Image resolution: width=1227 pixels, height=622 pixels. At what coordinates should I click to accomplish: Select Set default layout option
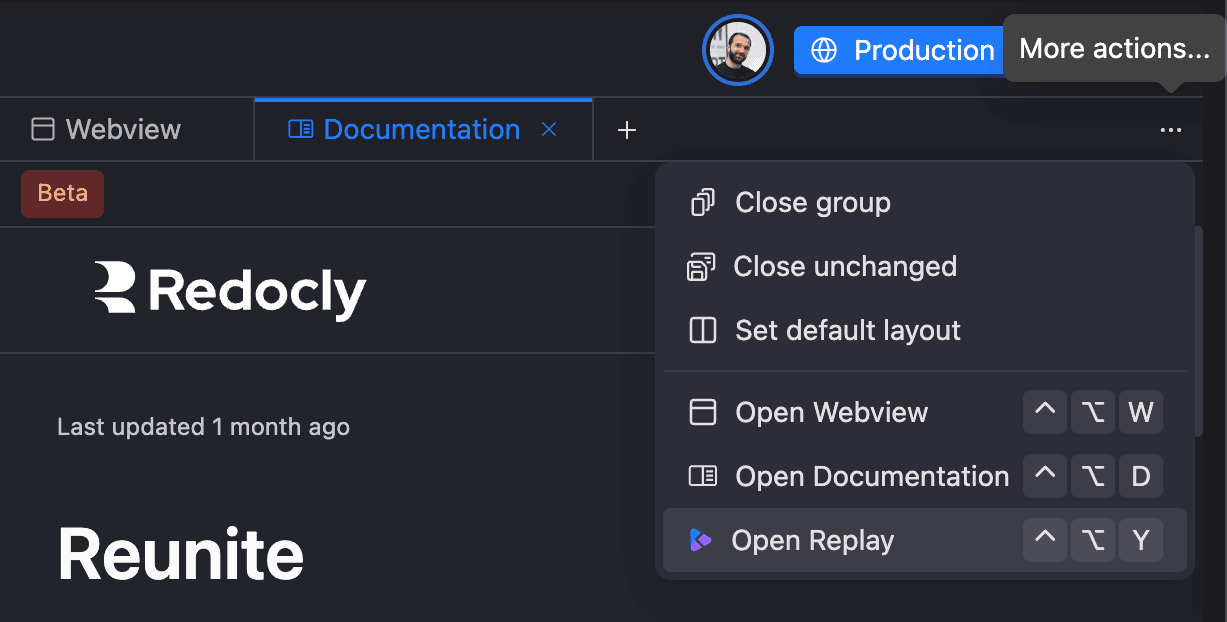click(925, 331)
